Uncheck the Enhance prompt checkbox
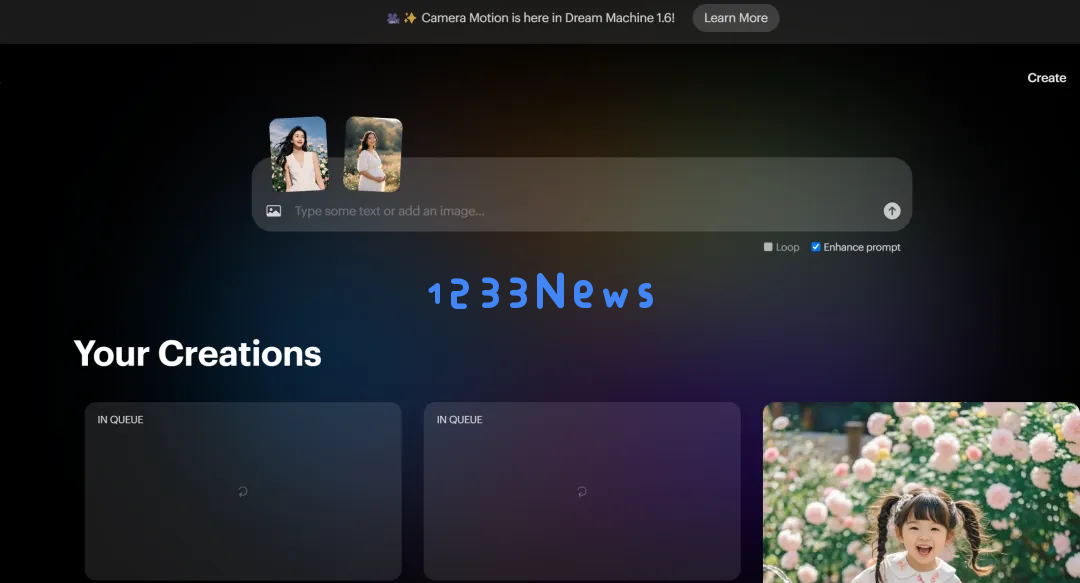 coord(816,247)
